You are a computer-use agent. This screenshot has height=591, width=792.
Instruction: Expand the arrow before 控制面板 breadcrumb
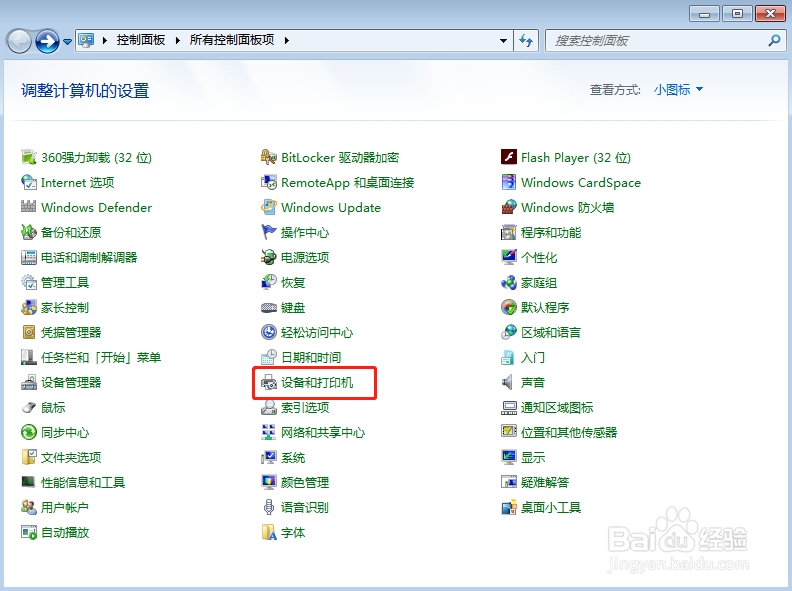tap(105, 40)
